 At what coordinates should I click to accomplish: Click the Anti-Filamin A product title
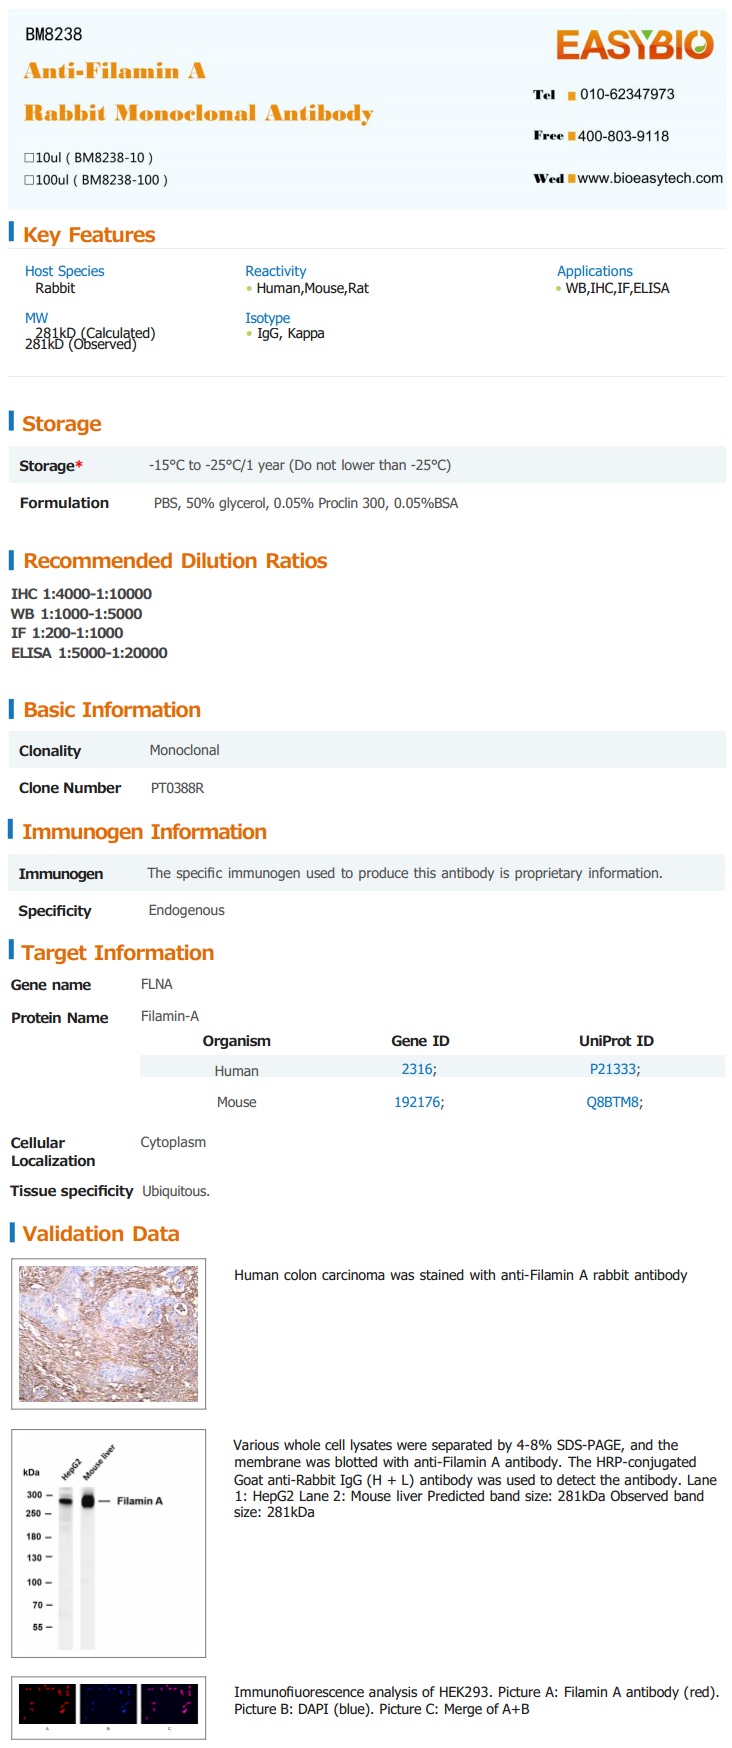(115, 71)
